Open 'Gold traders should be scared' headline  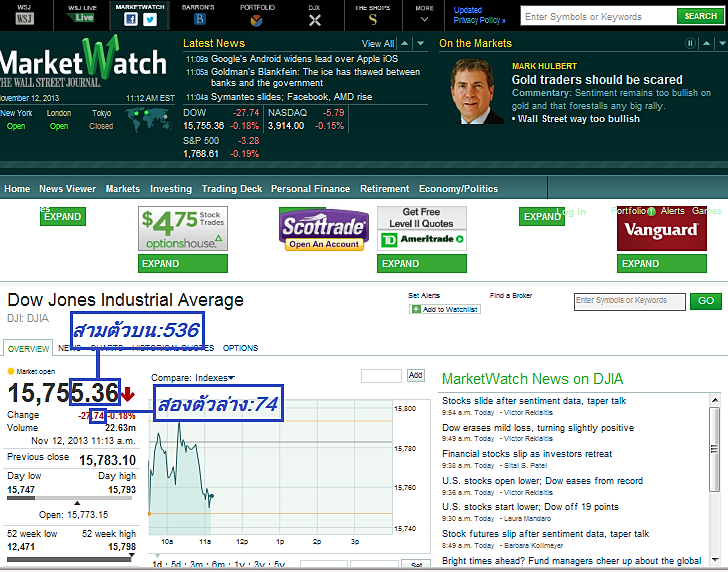coord(597,80)
